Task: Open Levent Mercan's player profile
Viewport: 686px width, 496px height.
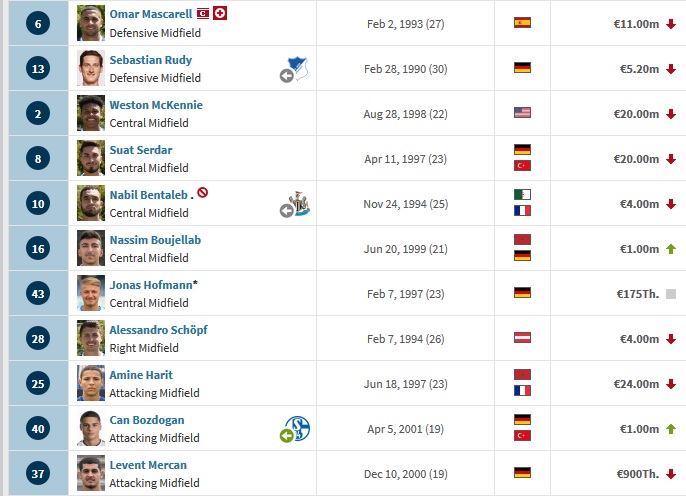Action: (147, 465)
